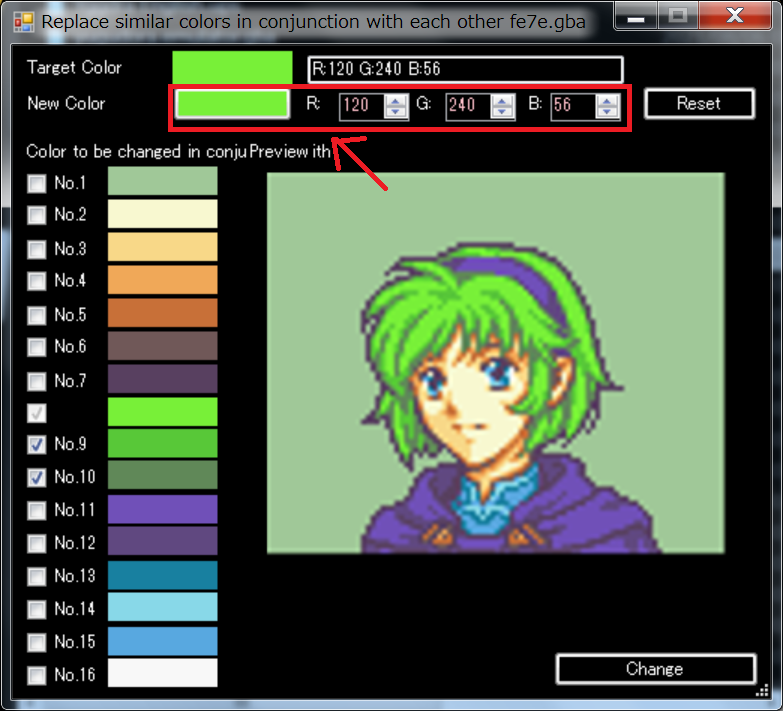Check the No.4 color checkbox
This screenshot has height=711, width=783.
click(x=36, y=281)
